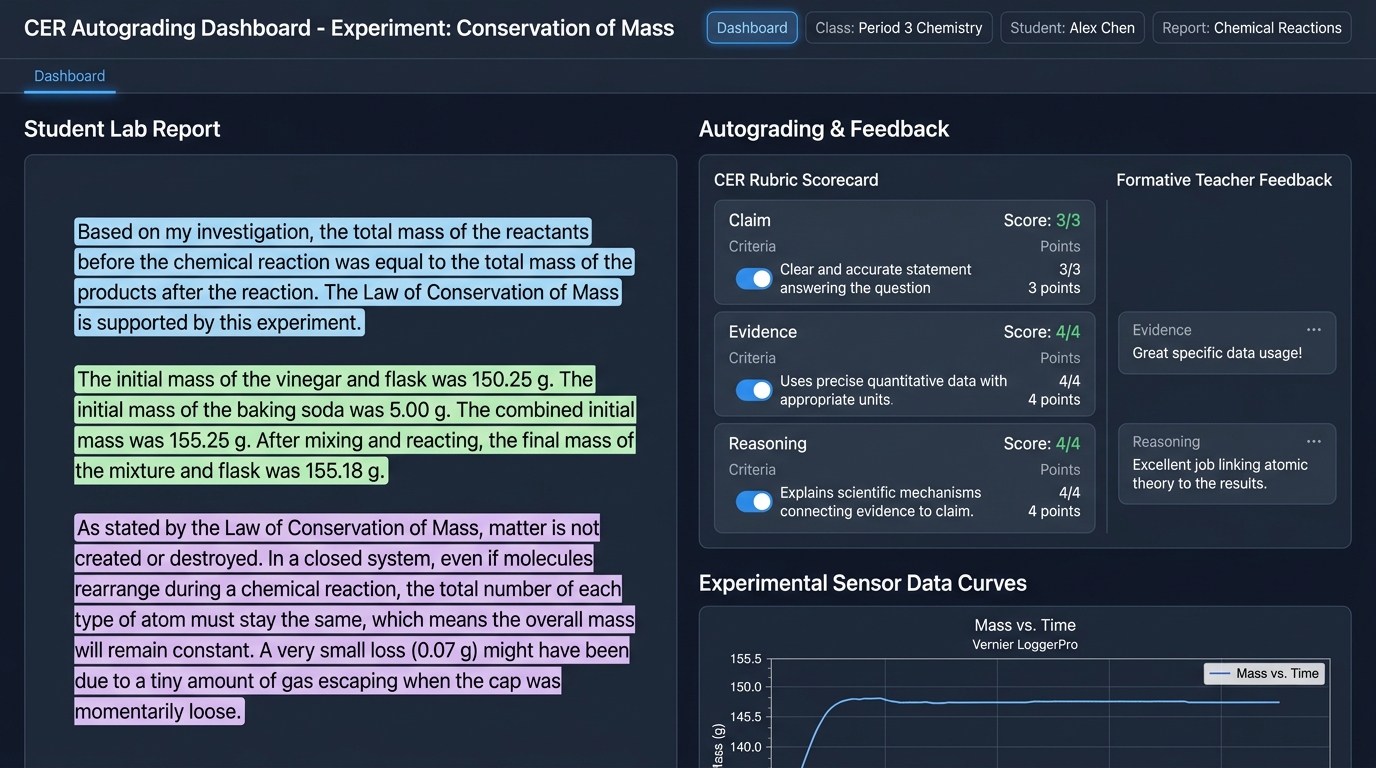Open the Class: Period 3 Chemistry selector
Screen dimensions: 1376x768
pyautogui.click(x=899, y=28)
